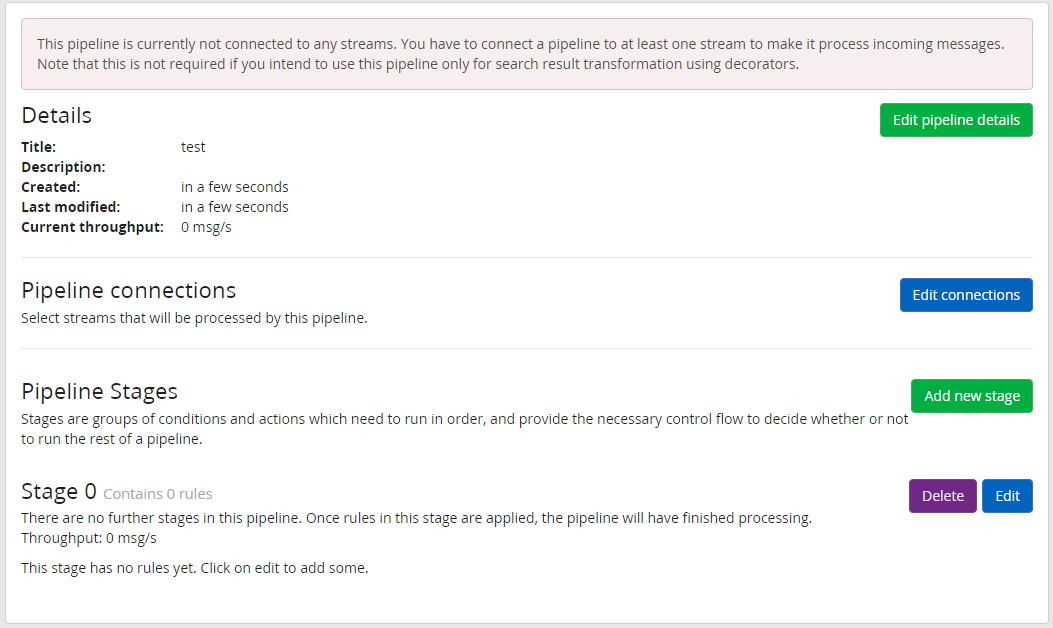Open the Edit connections dialog
Viewport: 1053px width, 628px height.
point(966,295)
